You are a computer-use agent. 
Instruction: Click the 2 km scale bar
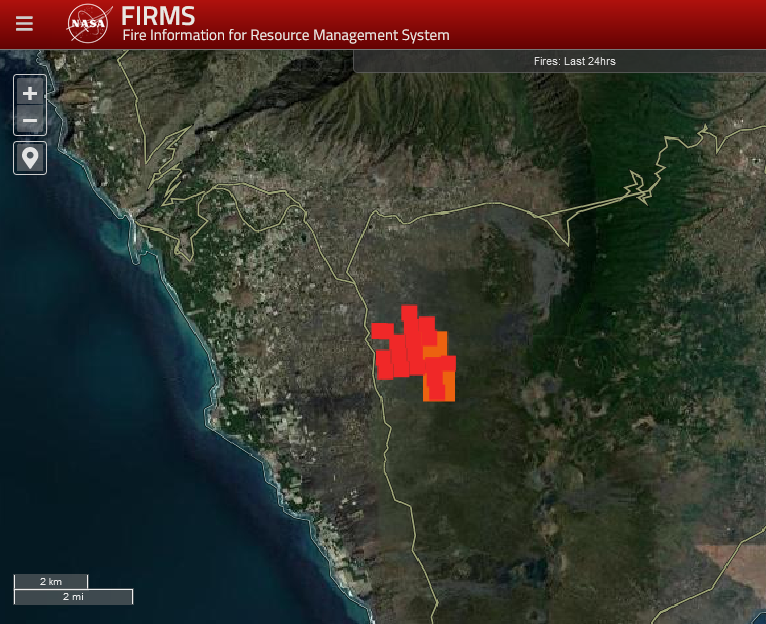point(51,581)
